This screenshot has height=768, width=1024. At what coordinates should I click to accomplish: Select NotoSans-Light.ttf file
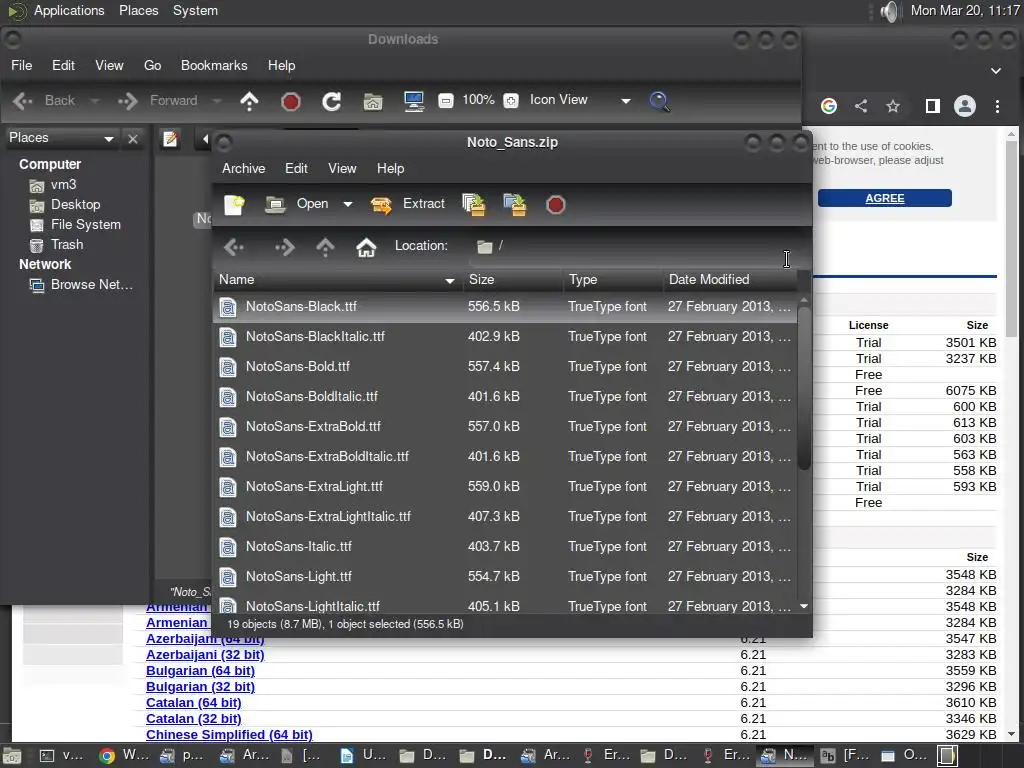click(x=505, y=577)
